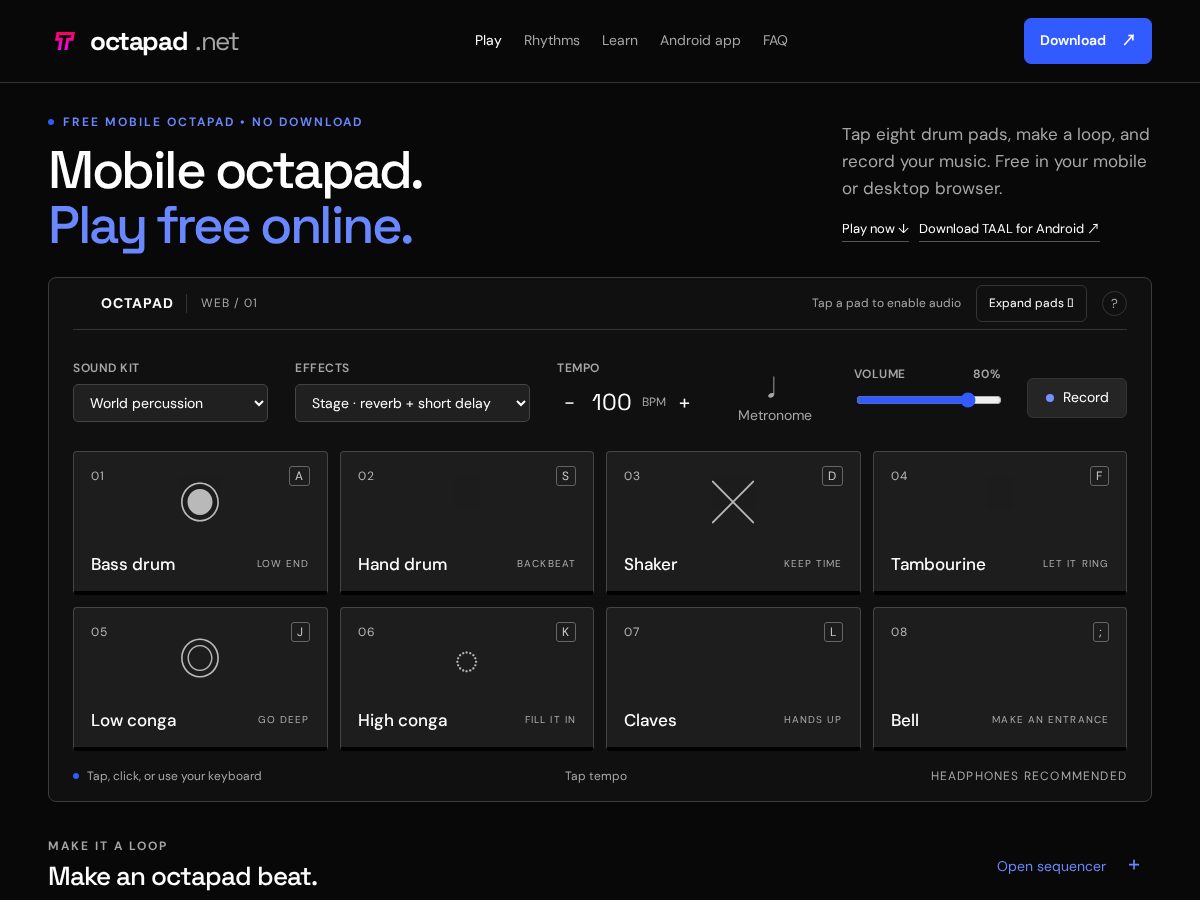Tap the Low conga pad
The height and width of the screenshot is (900, 1200).
200,679
